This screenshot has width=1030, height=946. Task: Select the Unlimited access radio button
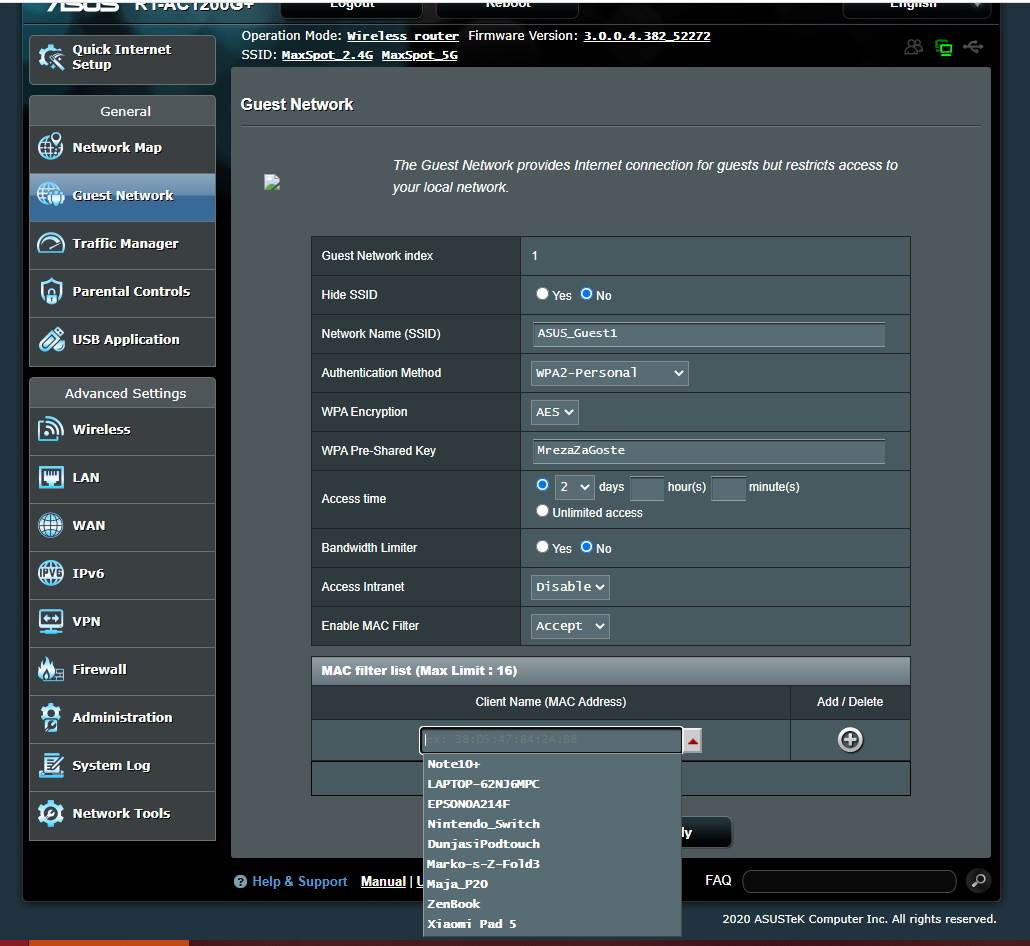click(542, 511)
